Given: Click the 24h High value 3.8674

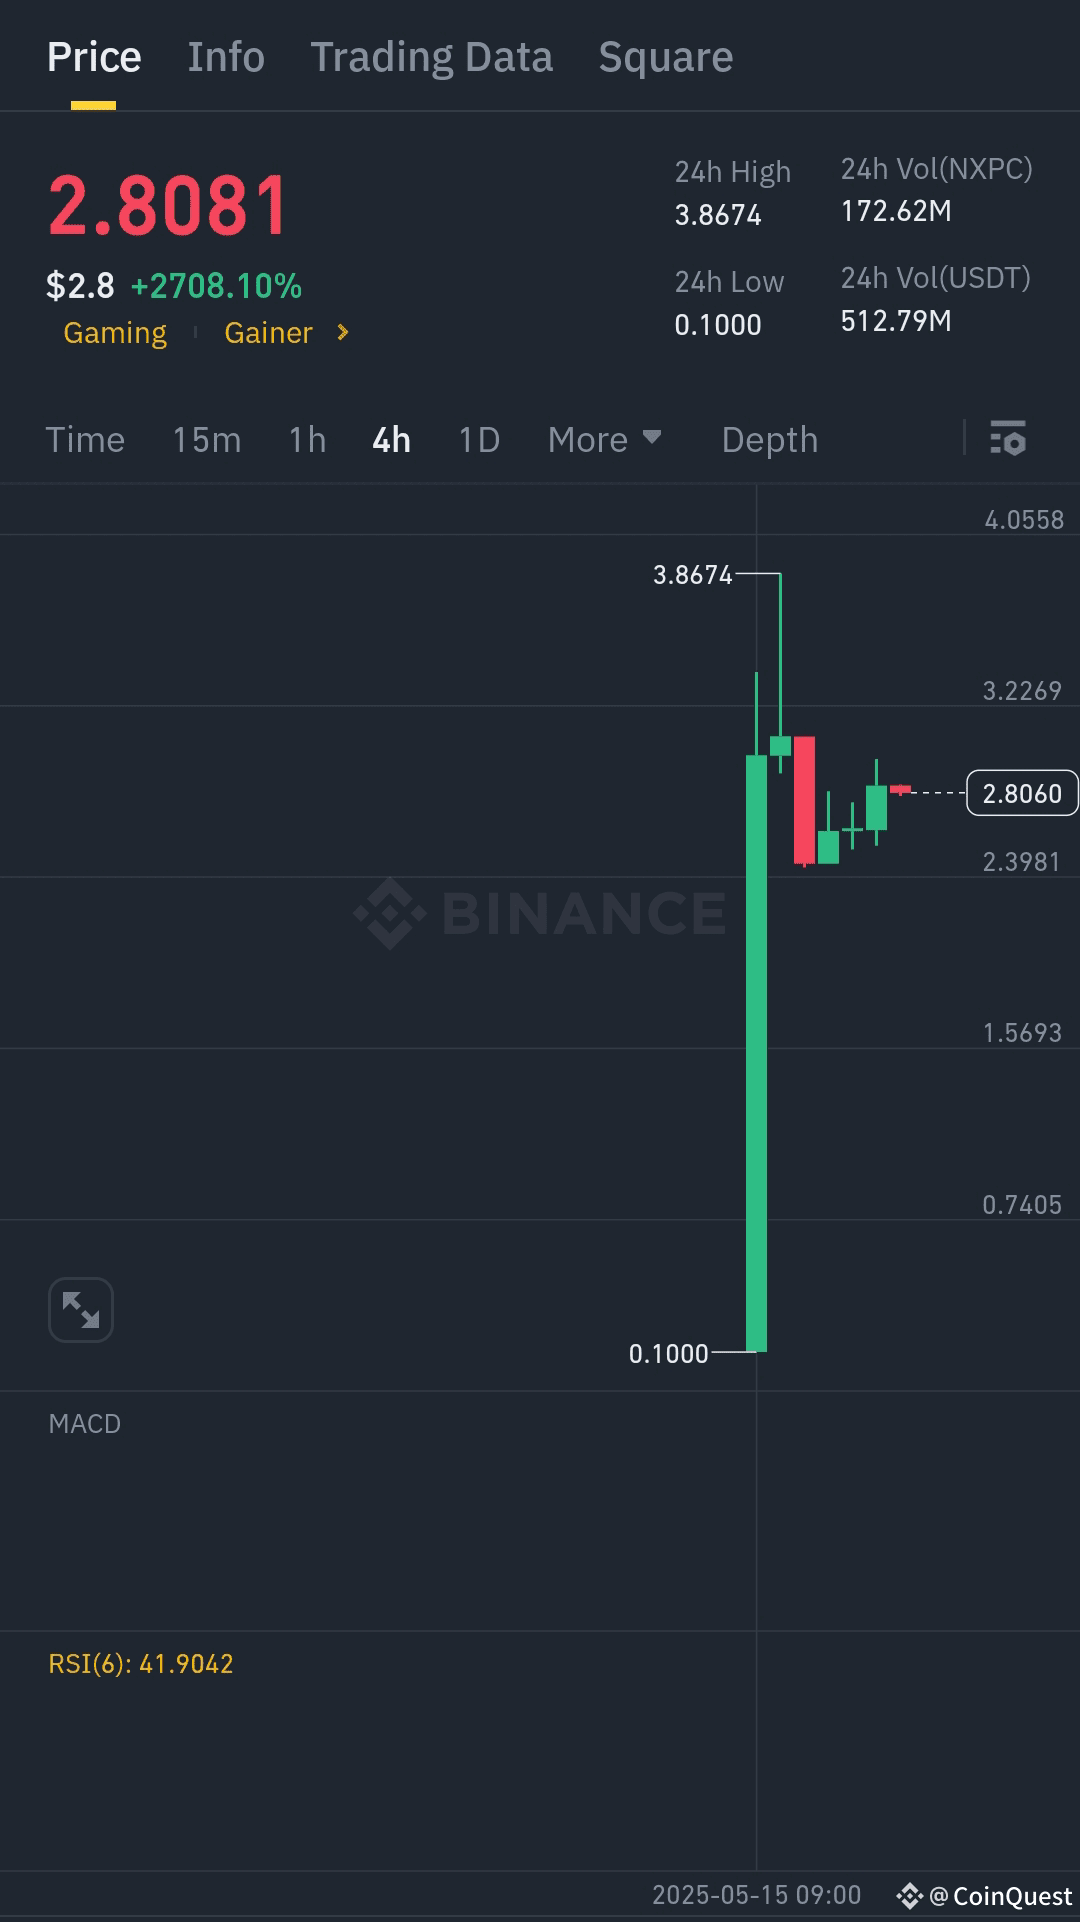Looking at the screenshot, I should pos(718,213).
